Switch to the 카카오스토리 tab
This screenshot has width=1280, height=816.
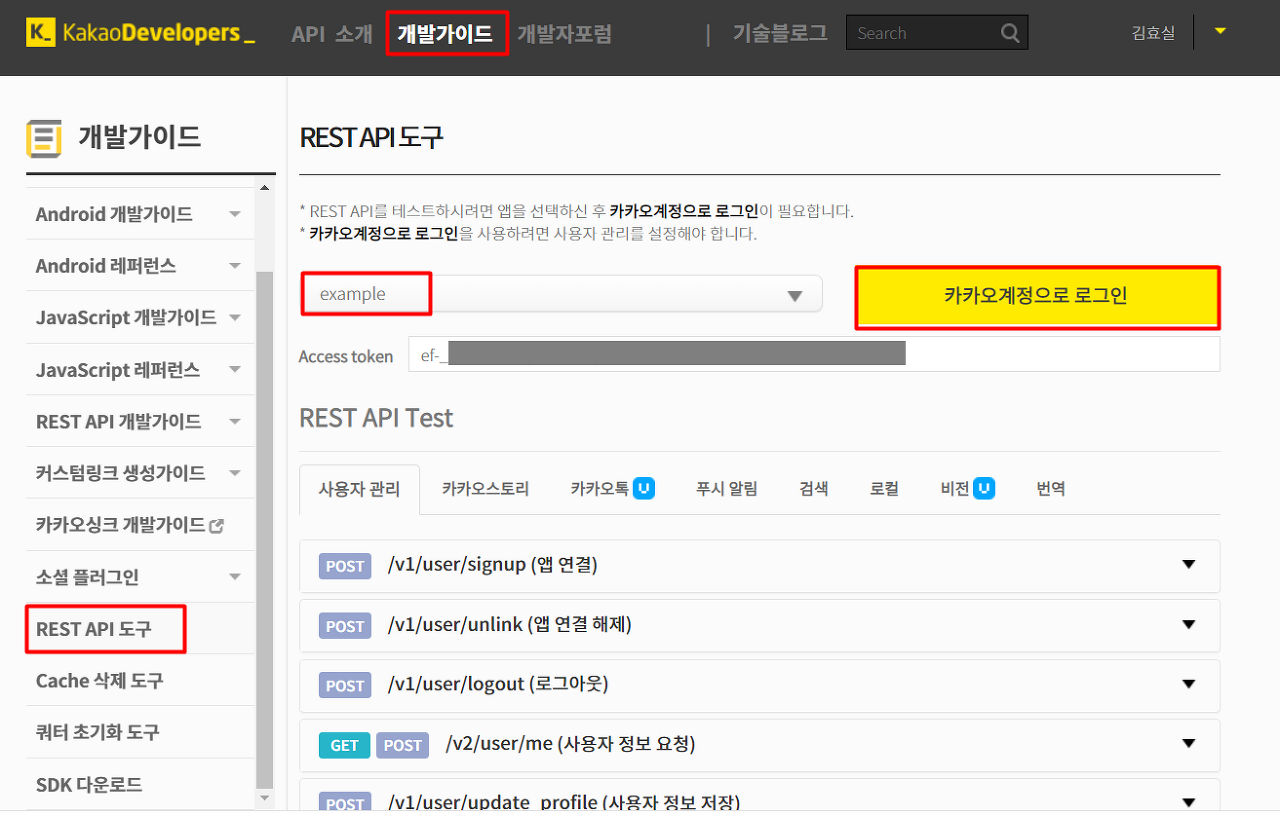point(485,489)
